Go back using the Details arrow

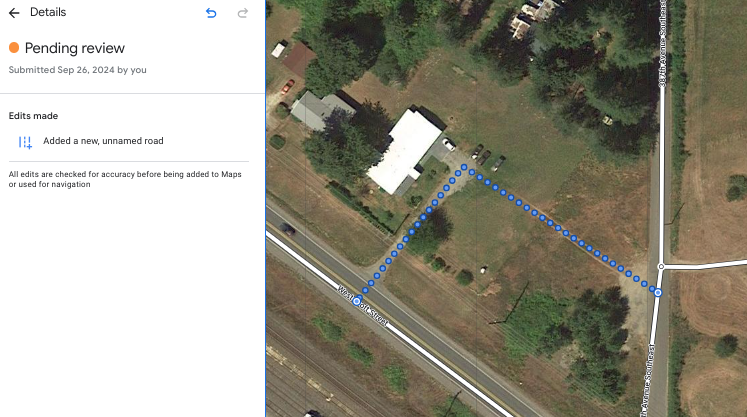pos(14,13)
